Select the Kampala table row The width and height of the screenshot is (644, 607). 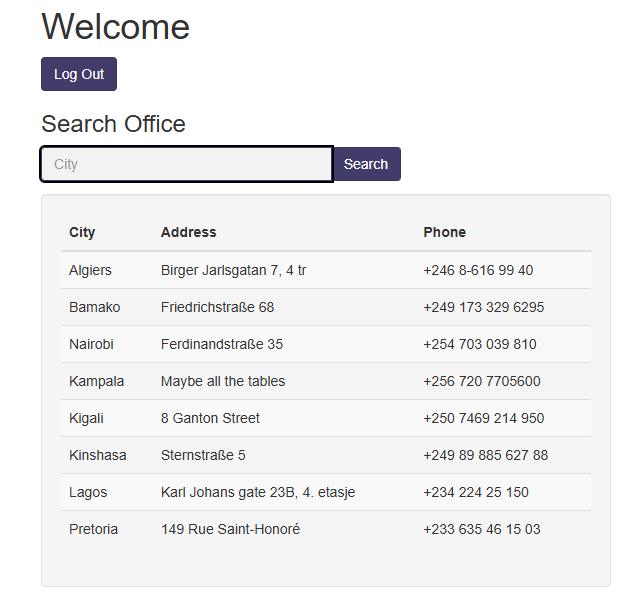pyautogui.click(x=326, y=381)
